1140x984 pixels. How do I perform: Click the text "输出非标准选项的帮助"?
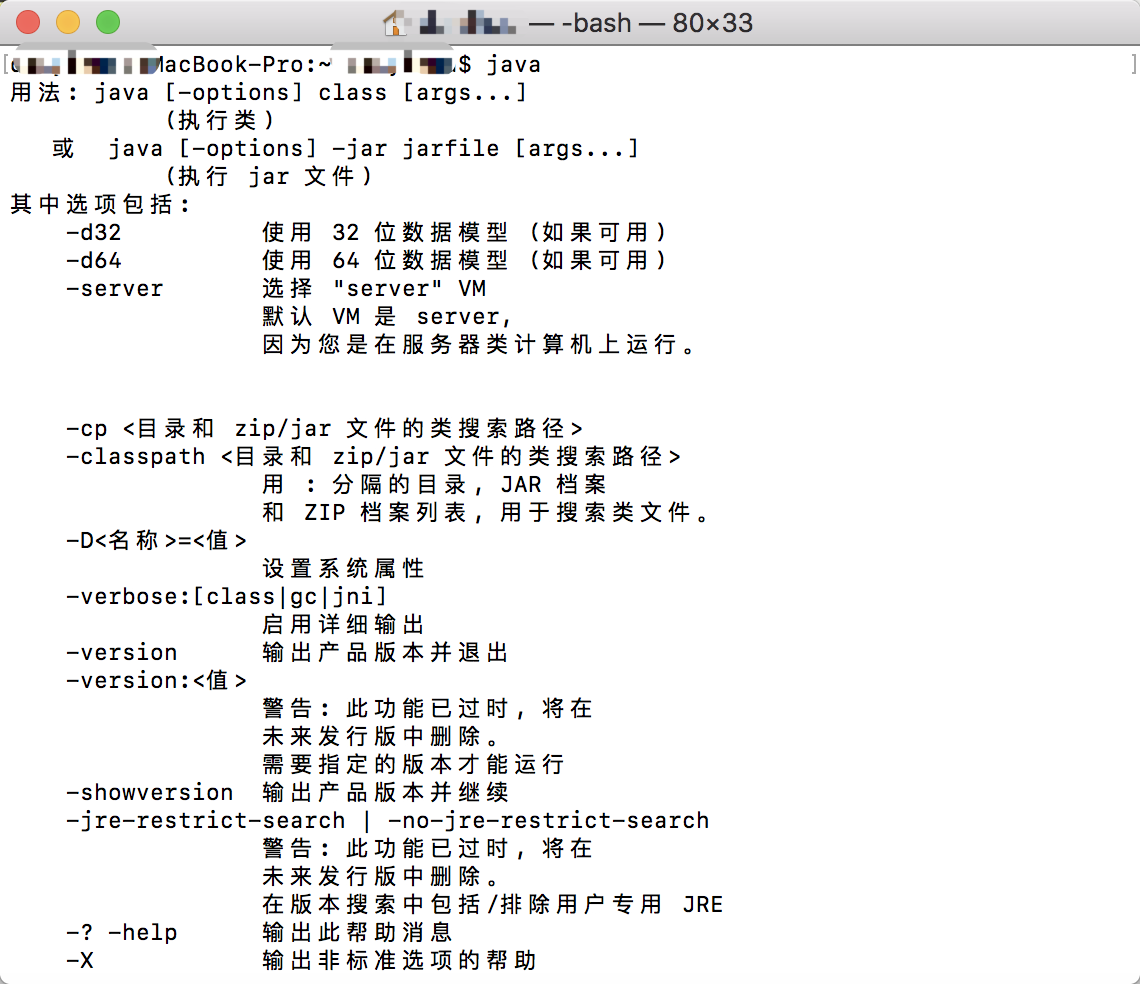(399, 961)
